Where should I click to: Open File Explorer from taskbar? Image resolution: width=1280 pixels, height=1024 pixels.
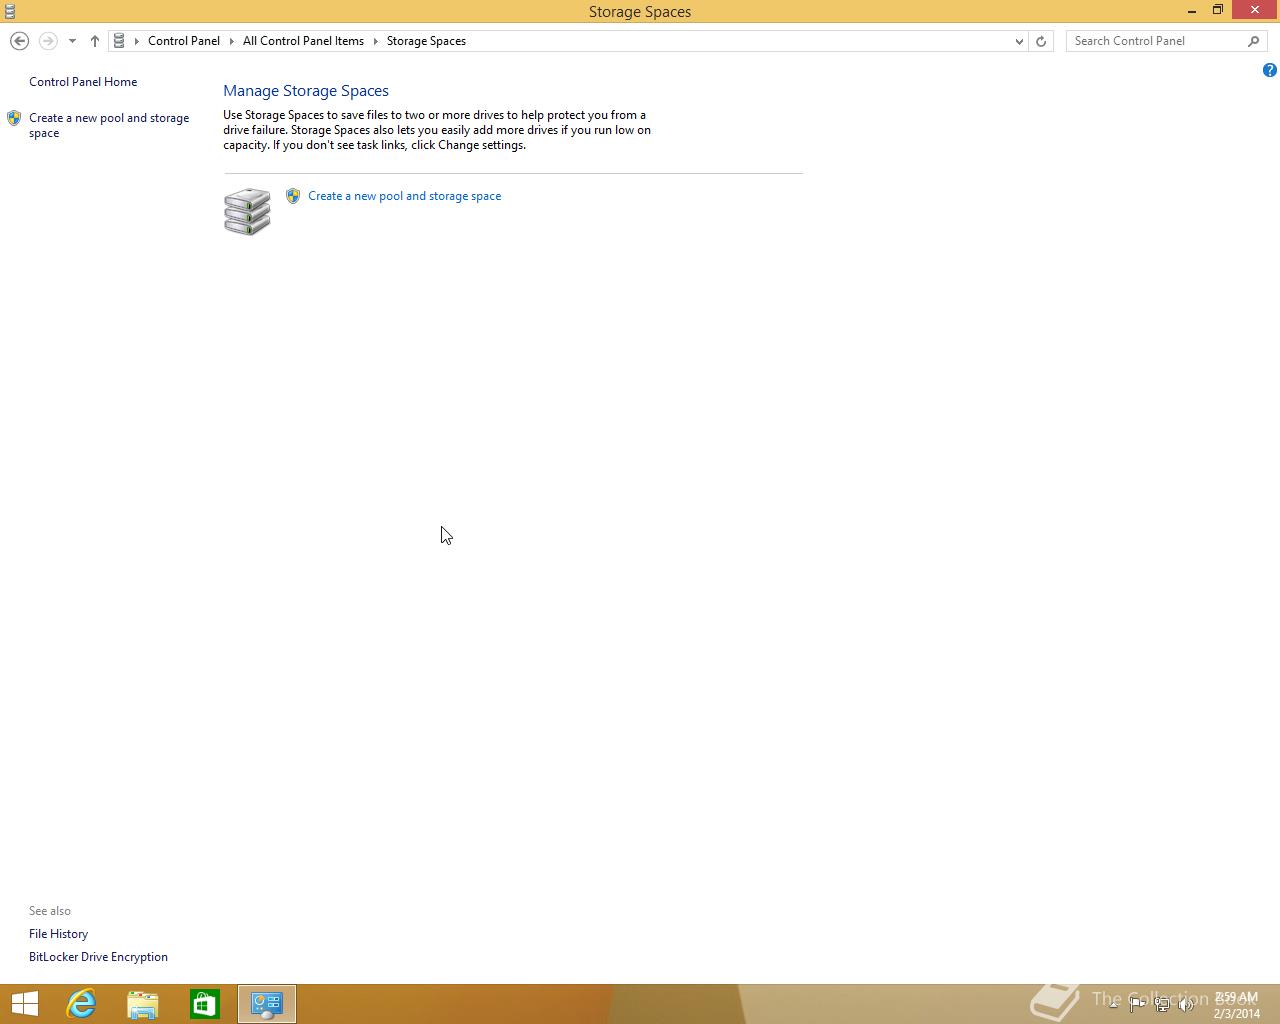(x=143, y=1004)
